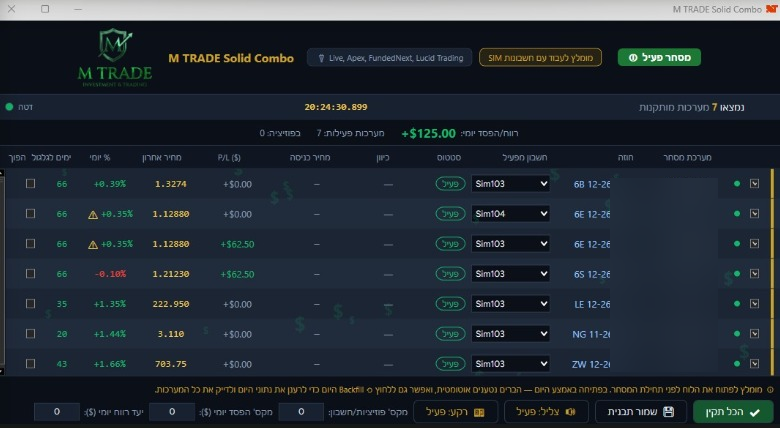Click the green status dot in the 6B row
The width and height of the screenshot is (780, 428).
click(737, 184)
